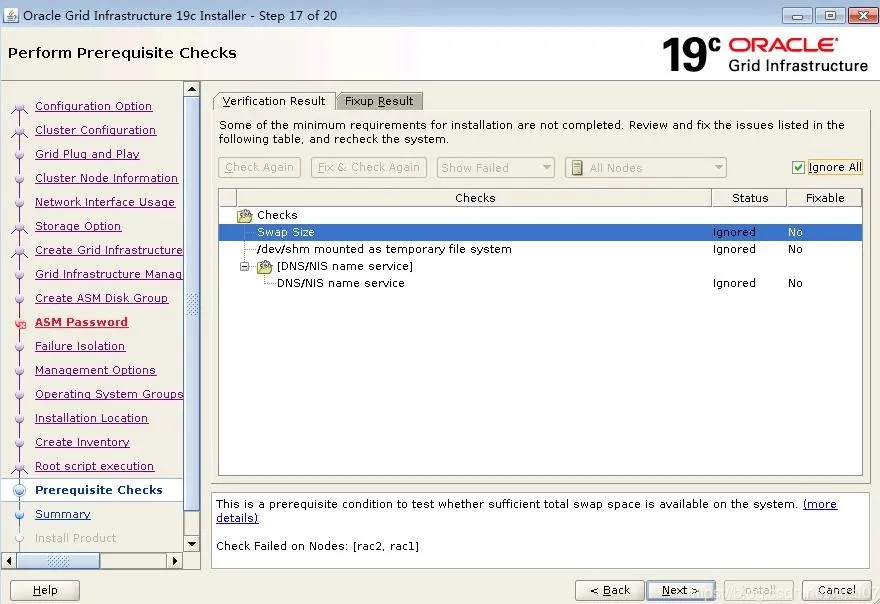Screen dimensions: 880x604
Task: Switch to the Fixup Result tab
Action: tap(379, 101)
